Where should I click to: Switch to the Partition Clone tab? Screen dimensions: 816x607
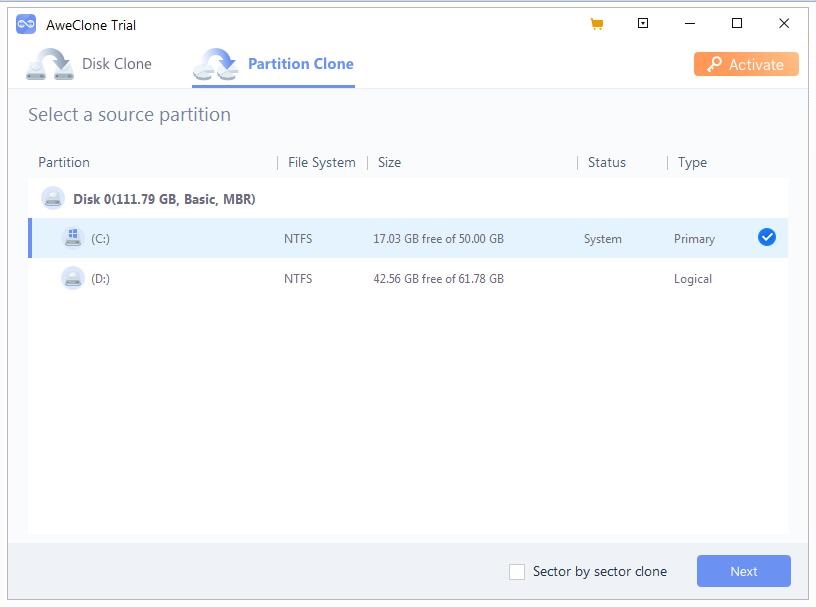click(273, 65)
